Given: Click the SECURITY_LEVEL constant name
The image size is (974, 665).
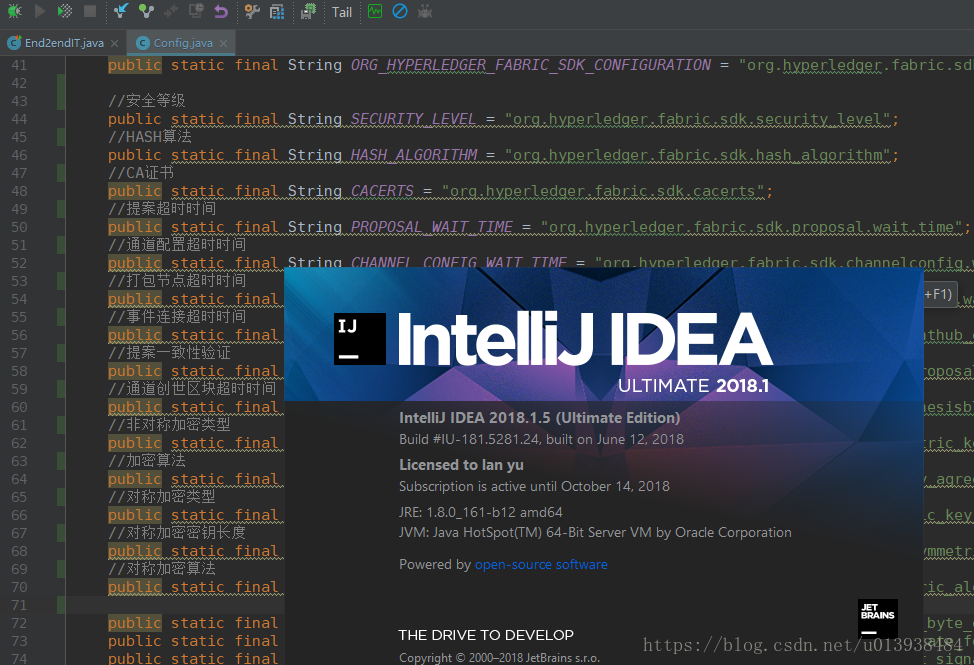Looking at the screenshot, I should (413, 119).
